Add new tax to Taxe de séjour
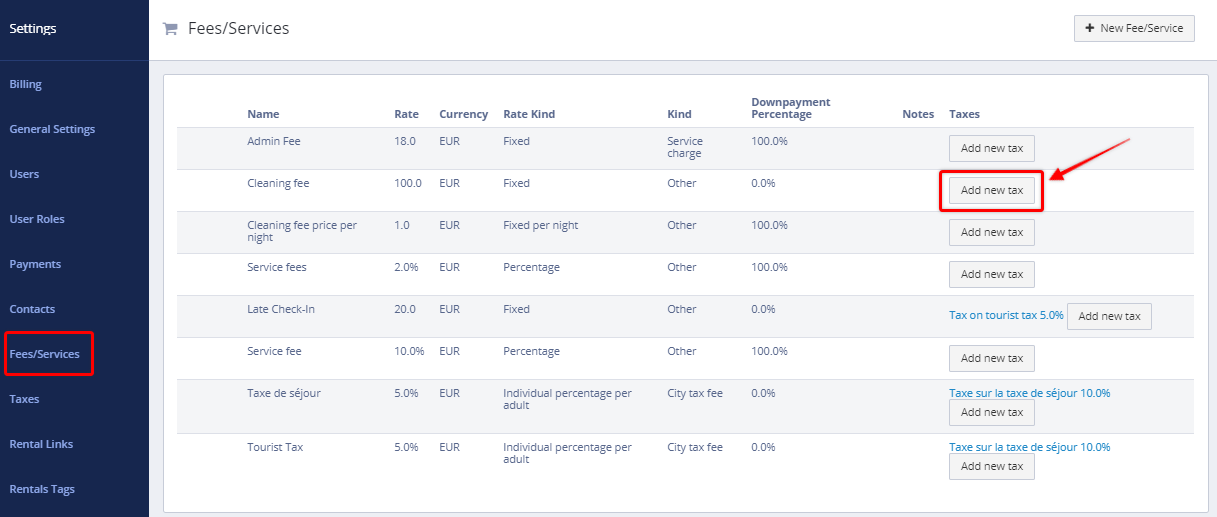The height and width of the screenshot is (517, 1217). click(991, 412)
